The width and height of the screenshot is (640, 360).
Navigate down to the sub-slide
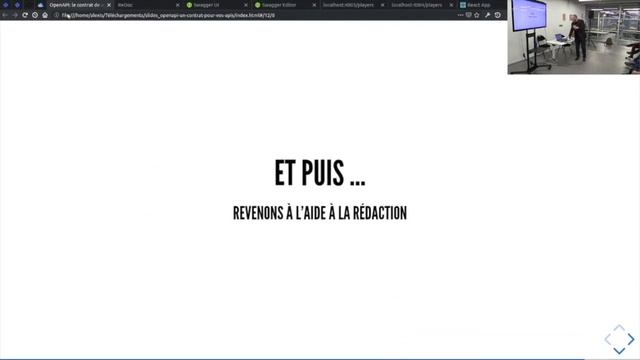tap(619, 351)
